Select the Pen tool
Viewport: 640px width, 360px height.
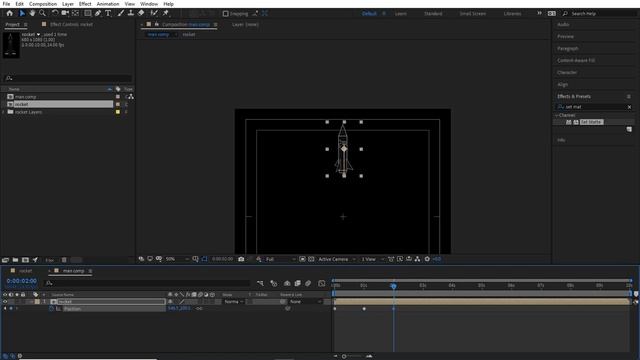(x=98, y=13)
